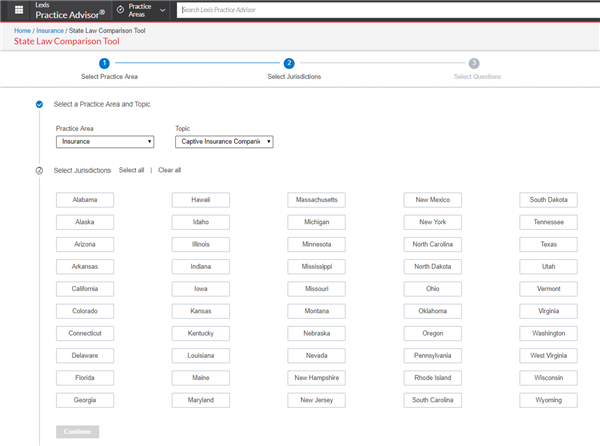
Task: Expand the Practice Areas chevron
Action: point(163,10)
